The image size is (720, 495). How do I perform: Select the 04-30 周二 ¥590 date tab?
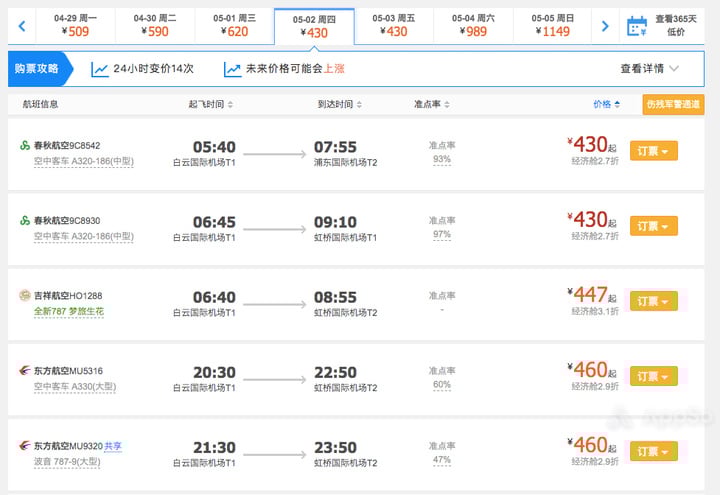[155, 26]
